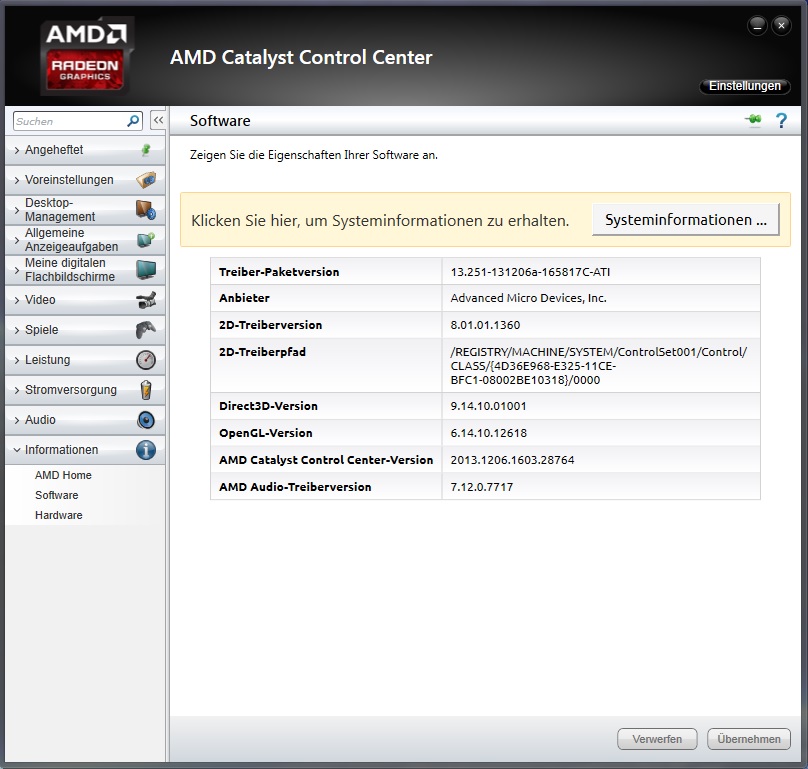
Task: Select the audio driver version 7.12.0.7717
Action: (482, 487)
